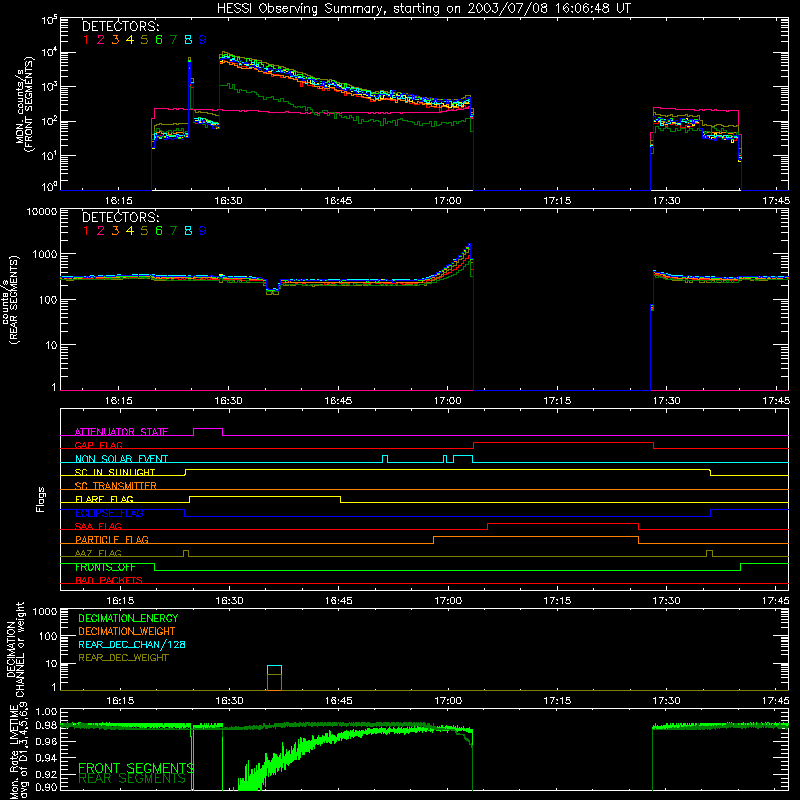
Task: Click the HESSI Observing Summary plot title
Action: (424, 9)
